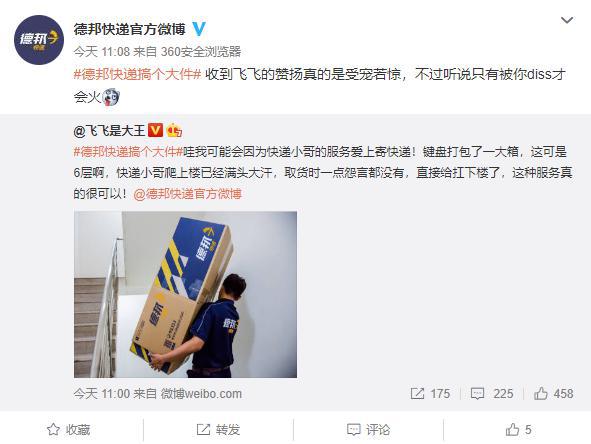
Task: Click the crown thumbs-up membership badge
Action: coord(174,130)
